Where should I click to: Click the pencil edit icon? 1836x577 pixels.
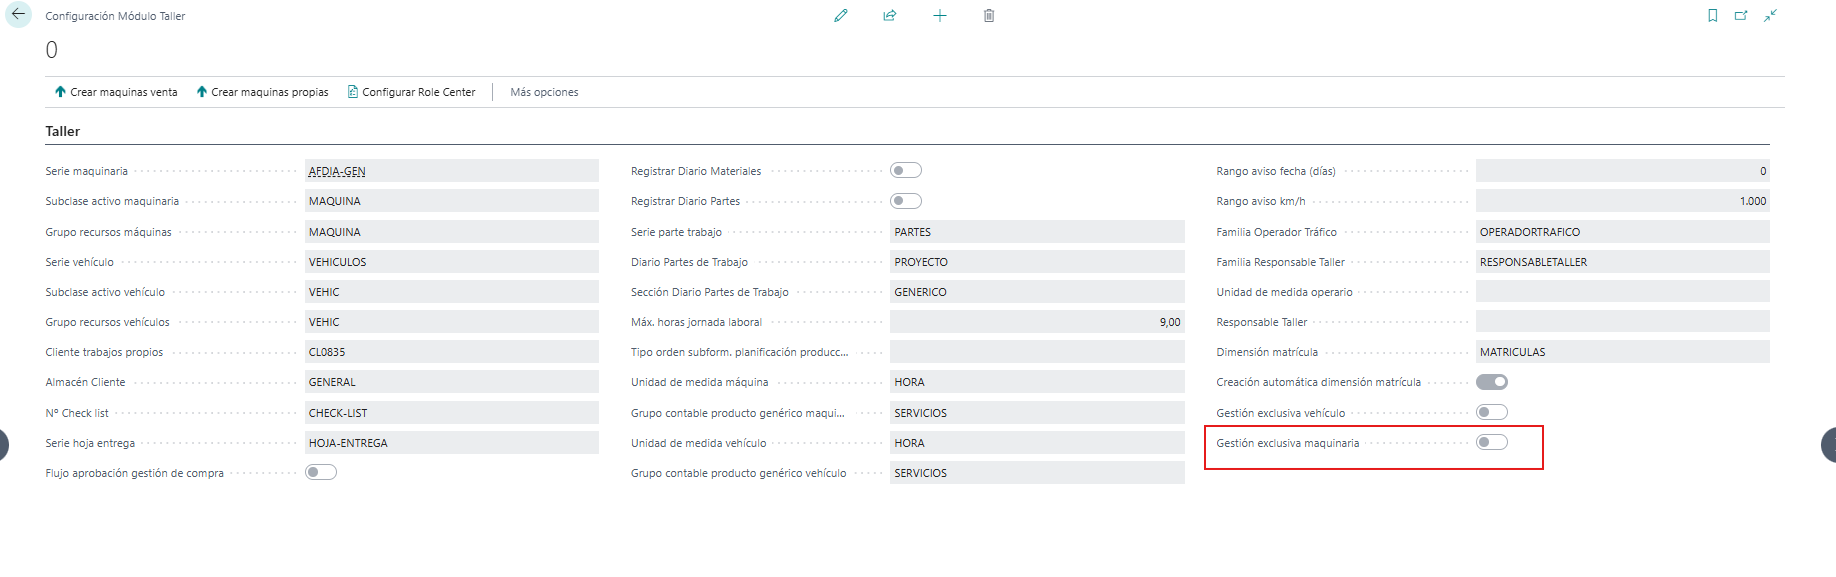pyautogui.click(x=841, y=16)
